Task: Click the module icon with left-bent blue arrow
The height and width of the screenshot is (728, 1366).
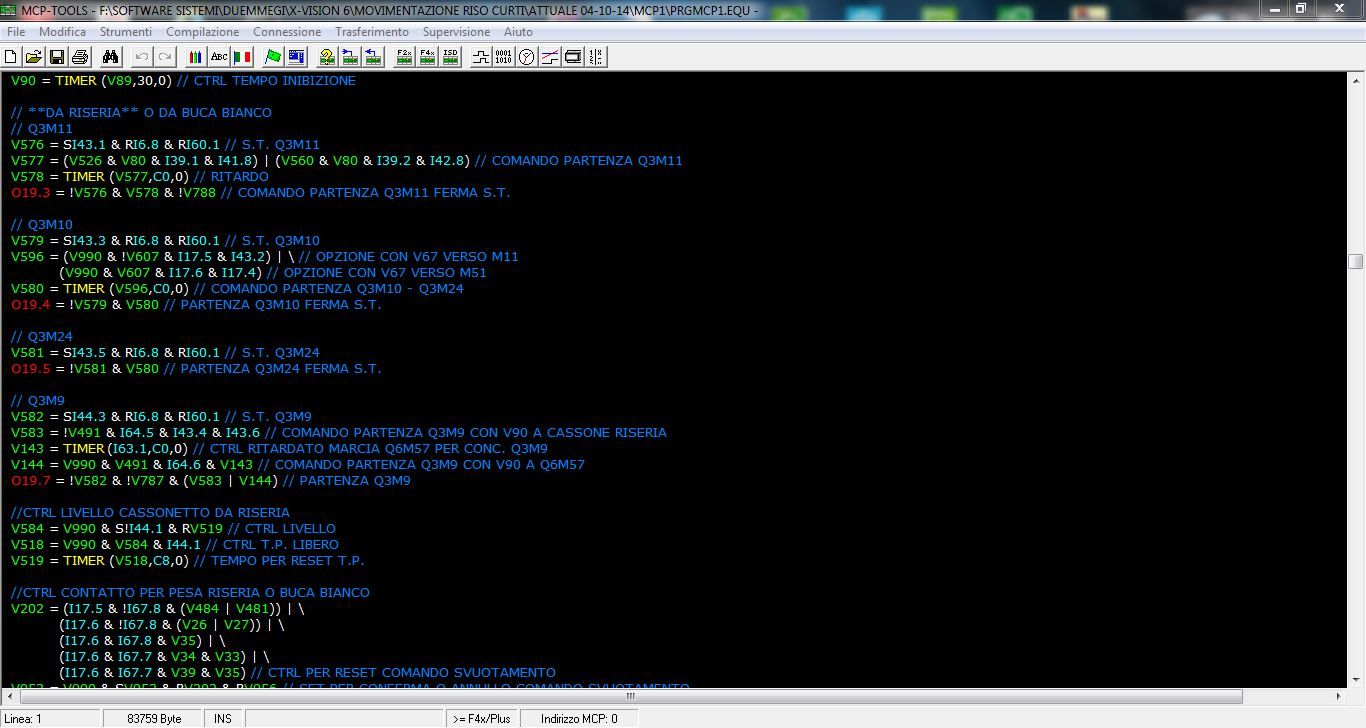Action: (350, 57)
